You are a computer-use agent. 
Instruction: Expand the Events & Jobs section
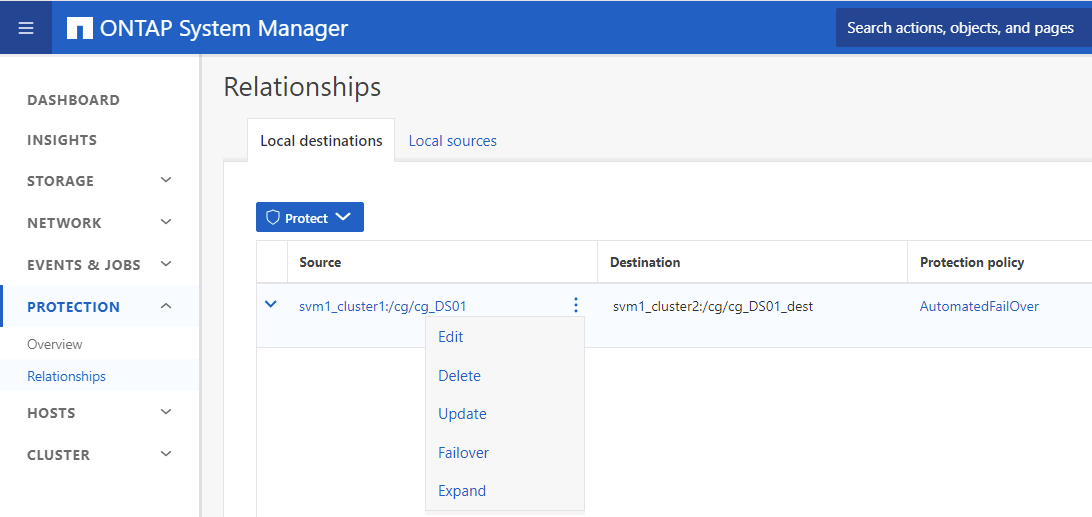[x=166, y=265]
